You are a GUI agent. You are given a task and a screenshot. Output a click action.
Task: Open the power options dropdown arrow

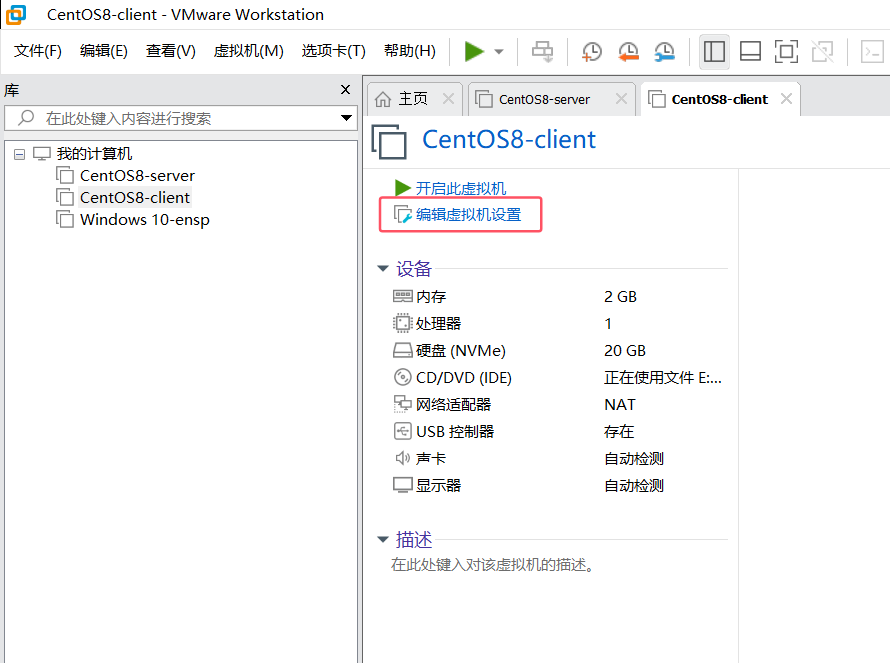click(x=499, y=52)
